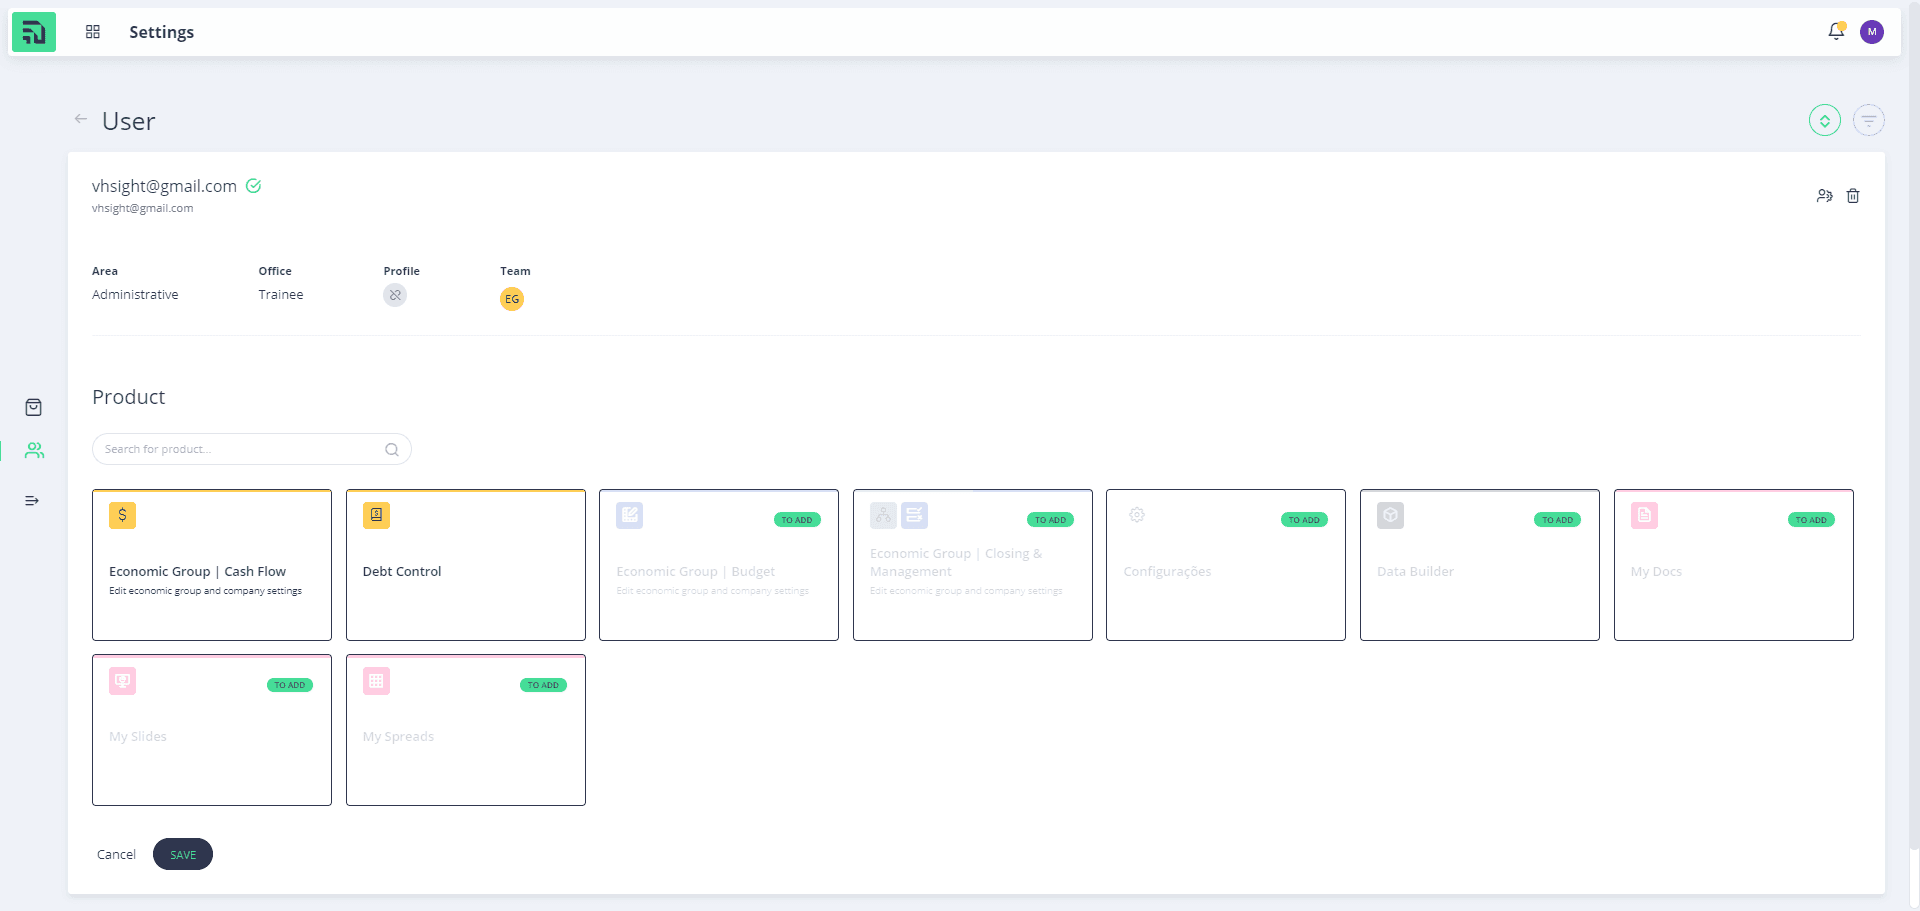Viewport: 1920px width, 911px height.
Task: Go back using the arrow beside User
Action: point(81,119)
